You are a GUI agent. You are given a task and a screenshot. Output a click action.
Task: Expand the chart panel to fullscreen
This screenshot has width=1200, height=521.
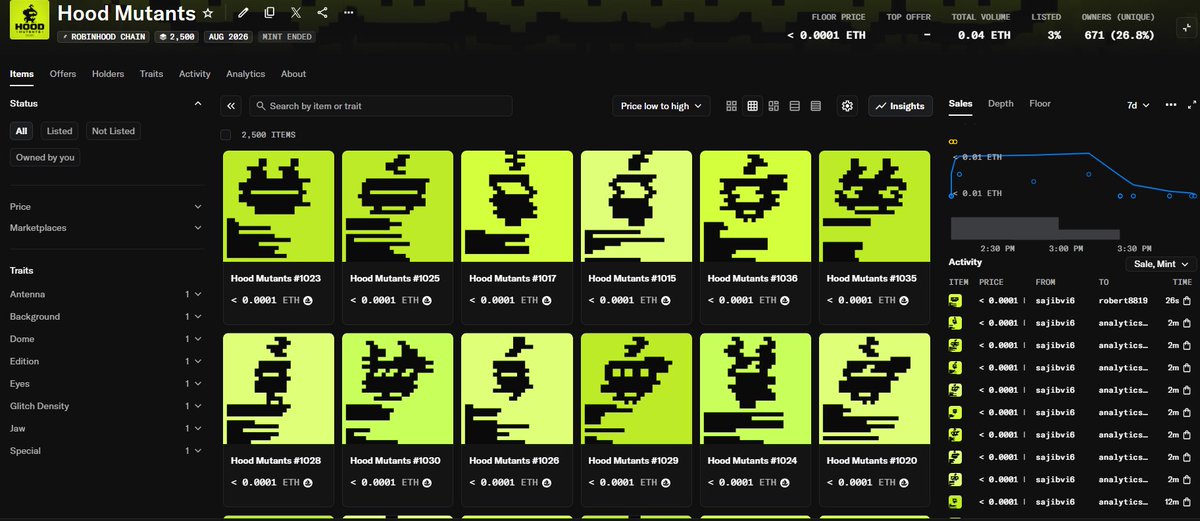[x=1191, y=104]
